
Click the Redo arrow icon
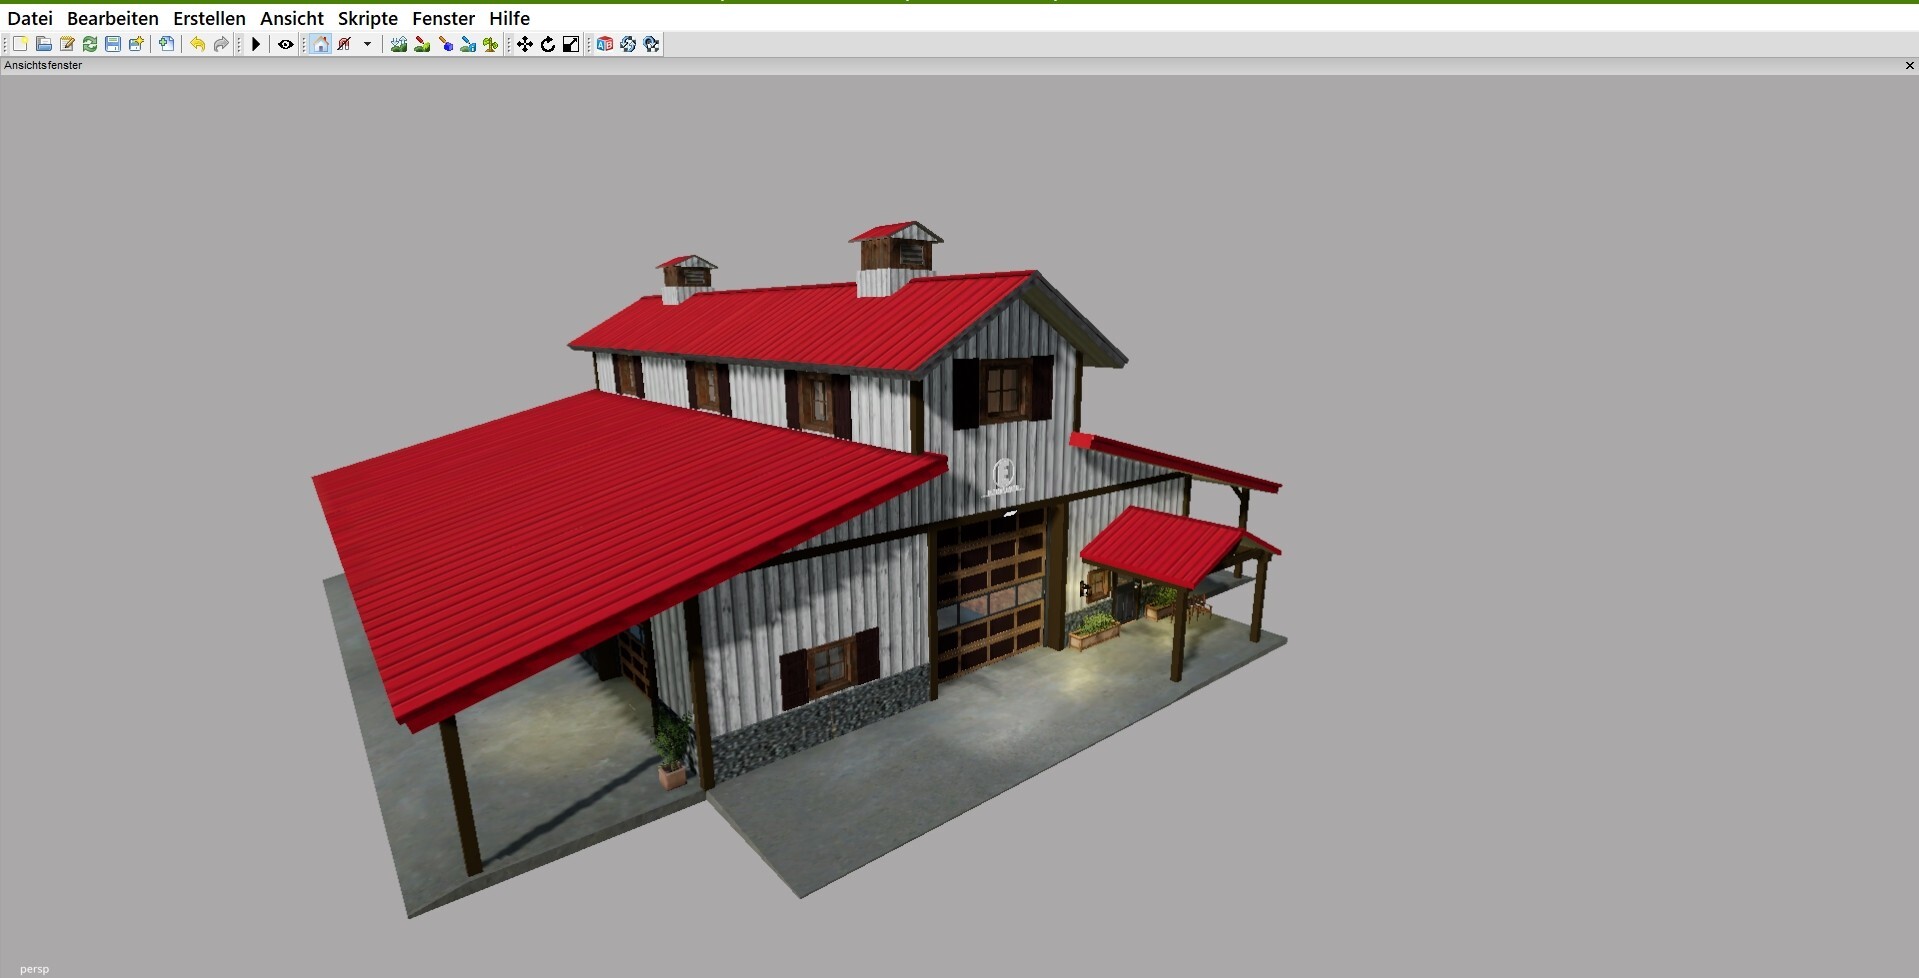tap(221, 44)
